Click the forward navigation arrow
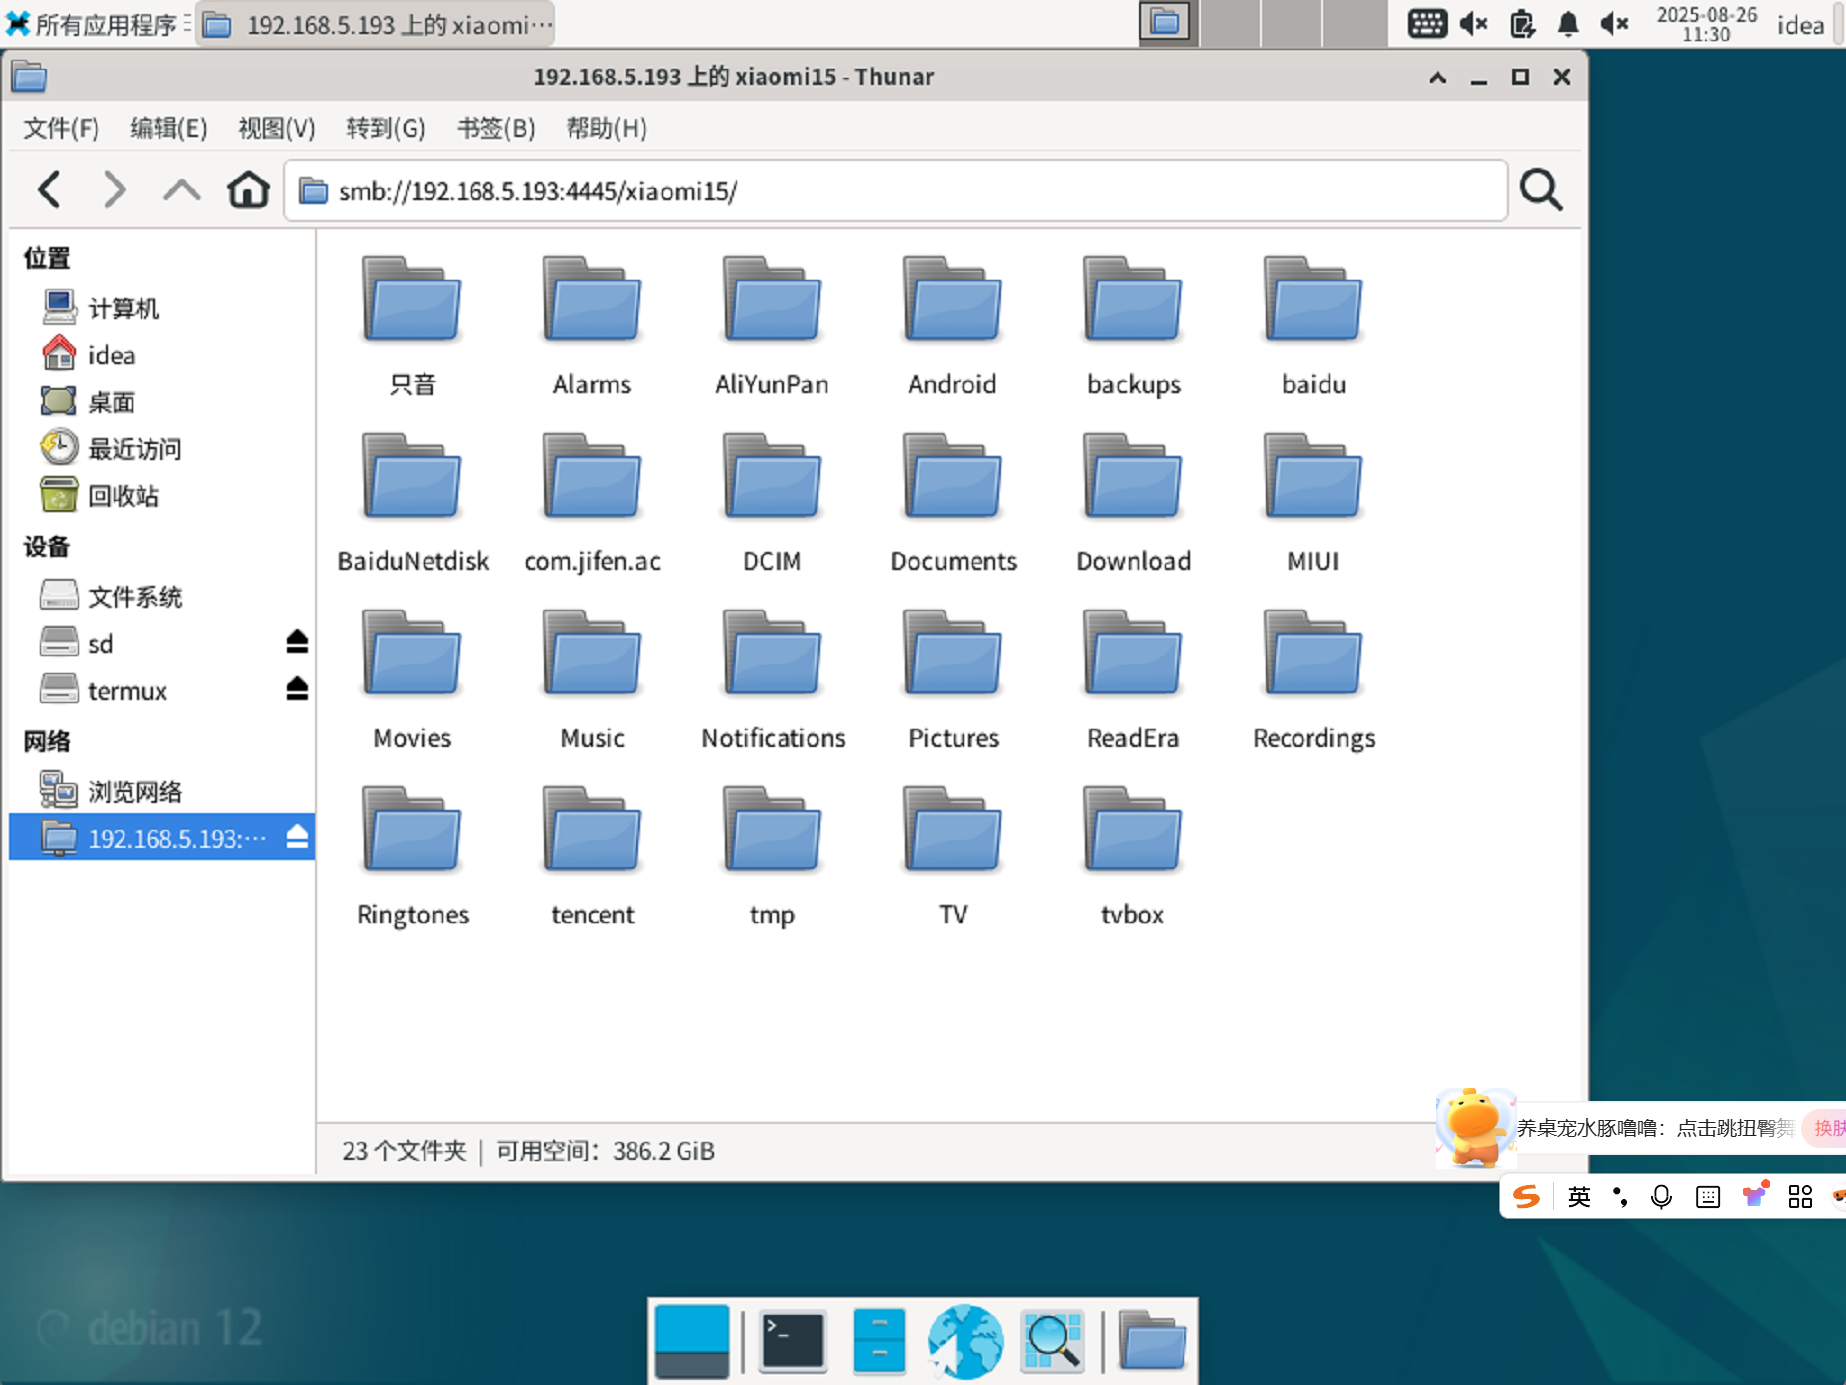This screenshot has width=1846, height=1385. pyautogui.click(x=115, y=190)
